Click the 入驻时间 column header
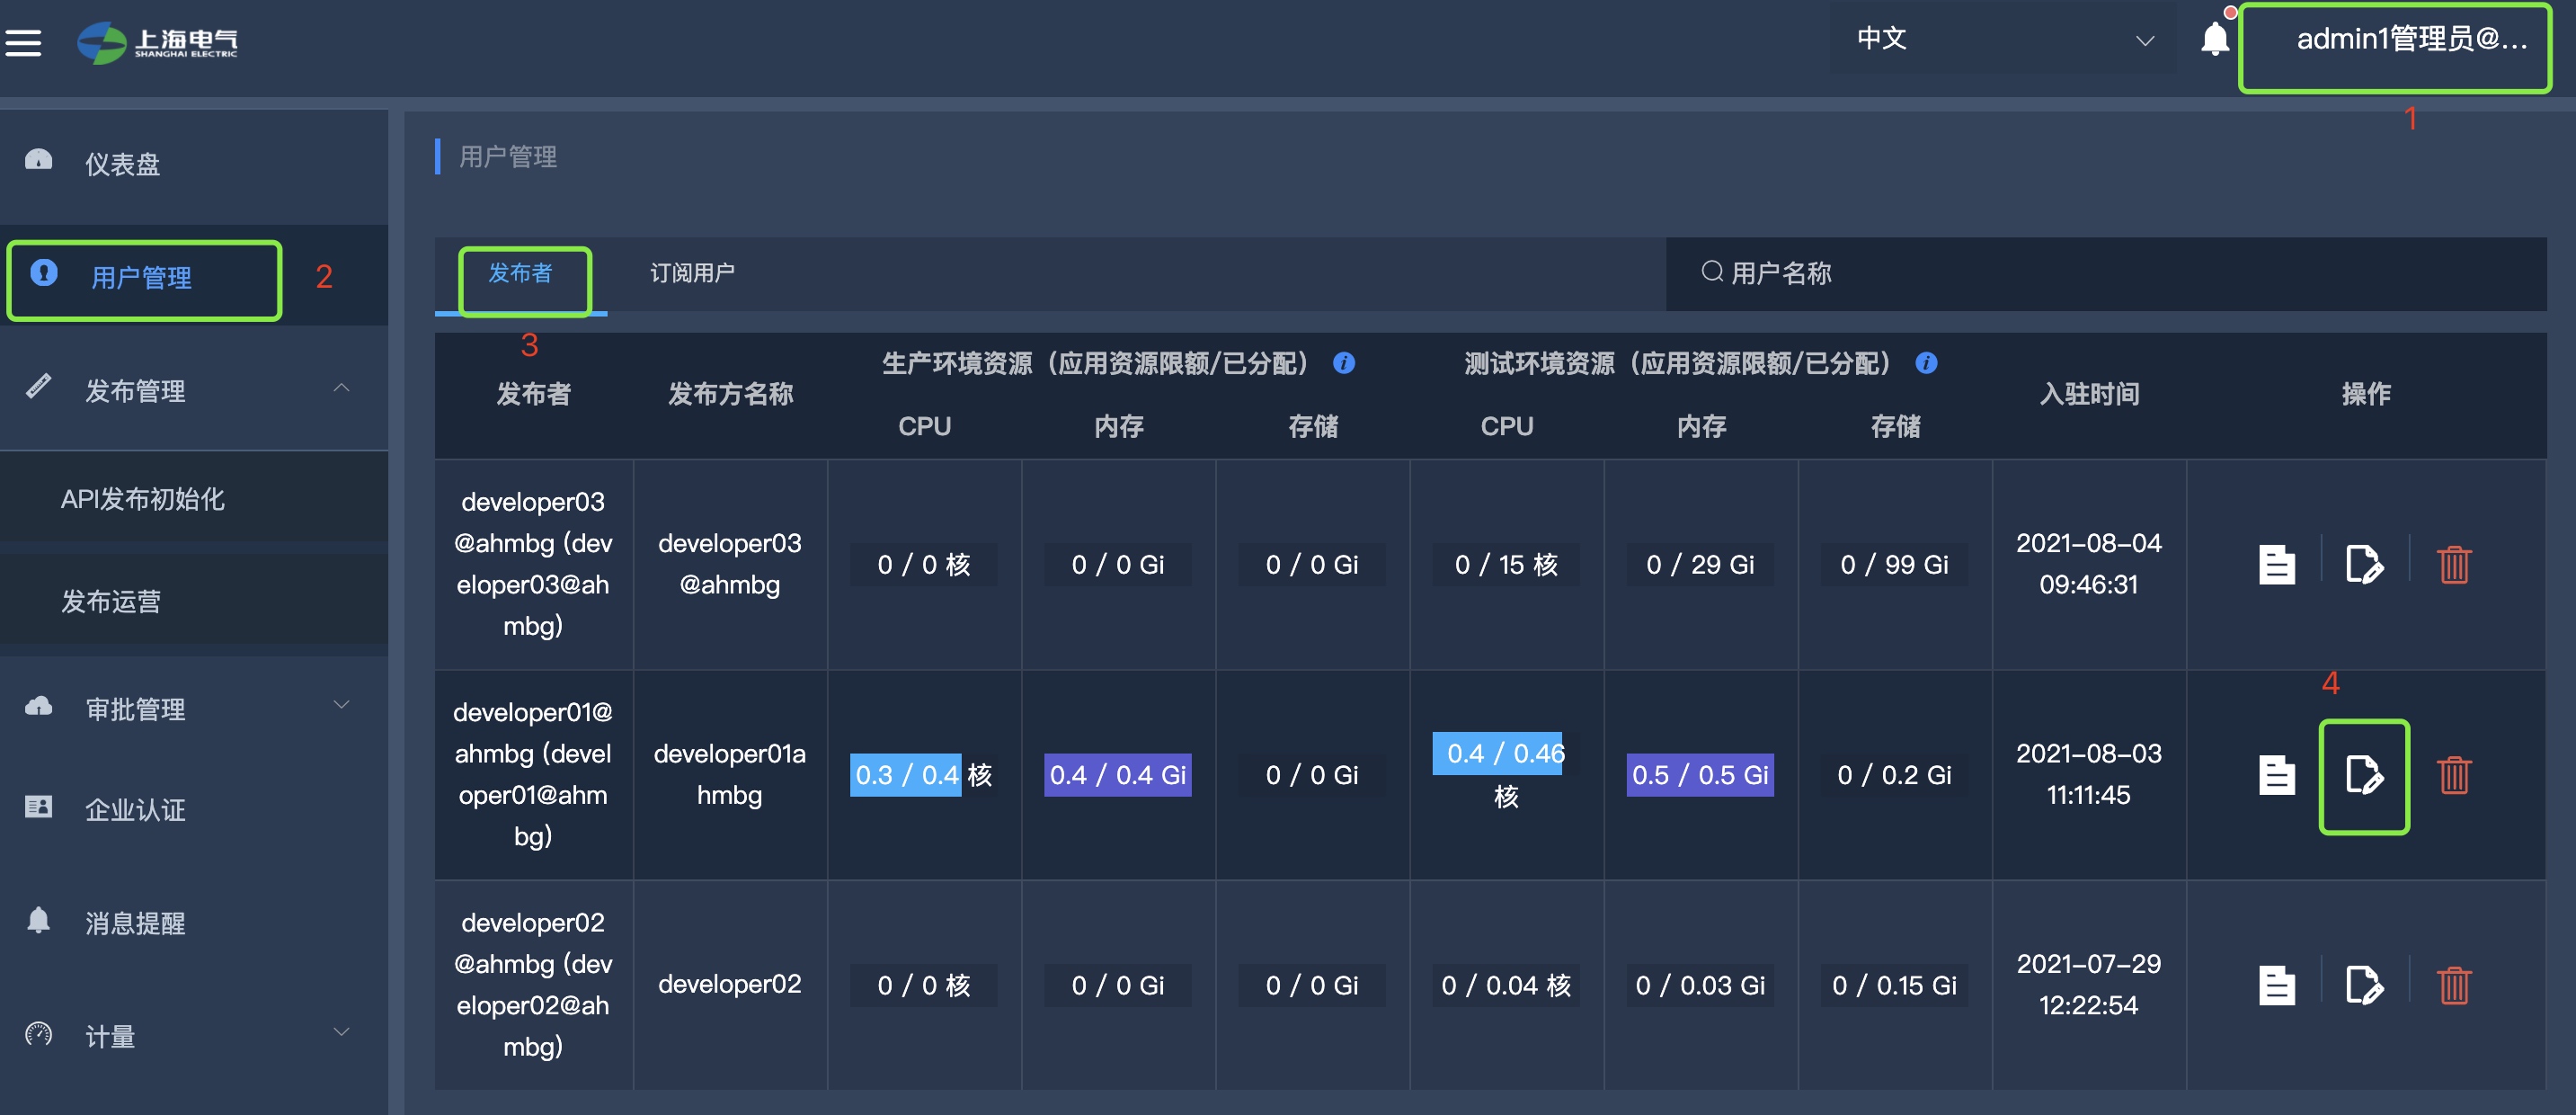 pyautogui.click(x=2089, y=394)
